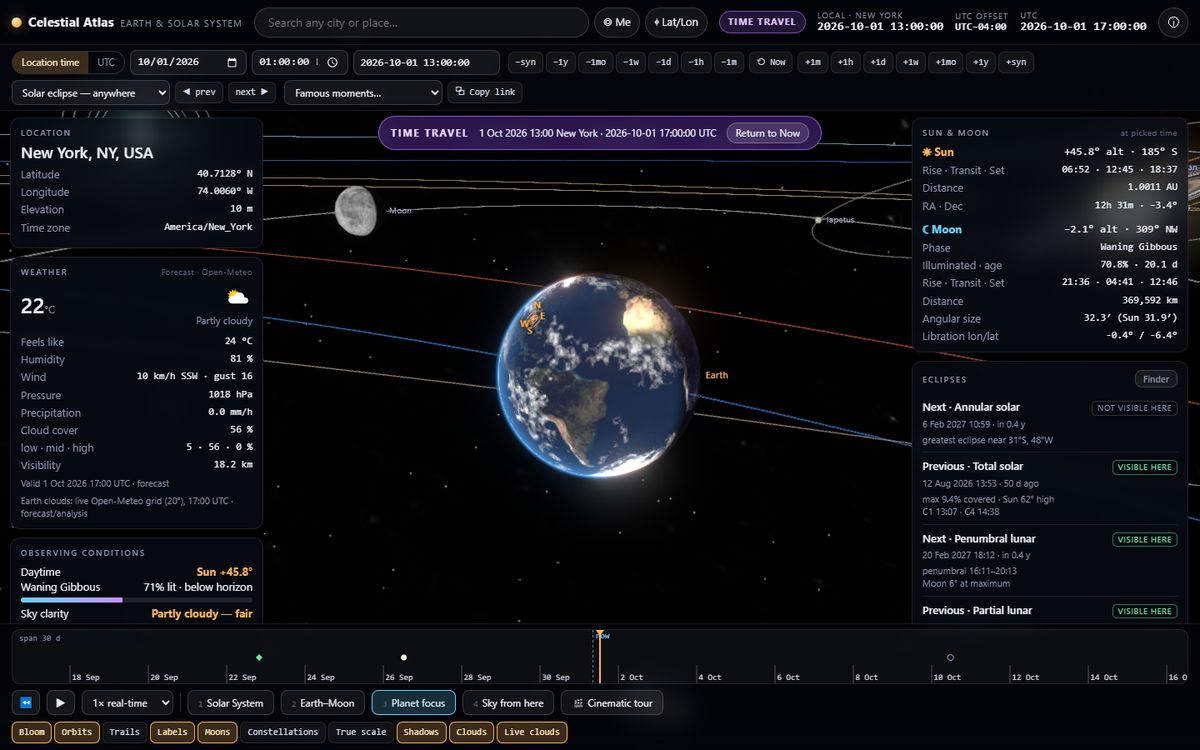Click the partly cloudy weather icon
The image size is (1200, 750).
pyautogui.click(x=238, y=297)
